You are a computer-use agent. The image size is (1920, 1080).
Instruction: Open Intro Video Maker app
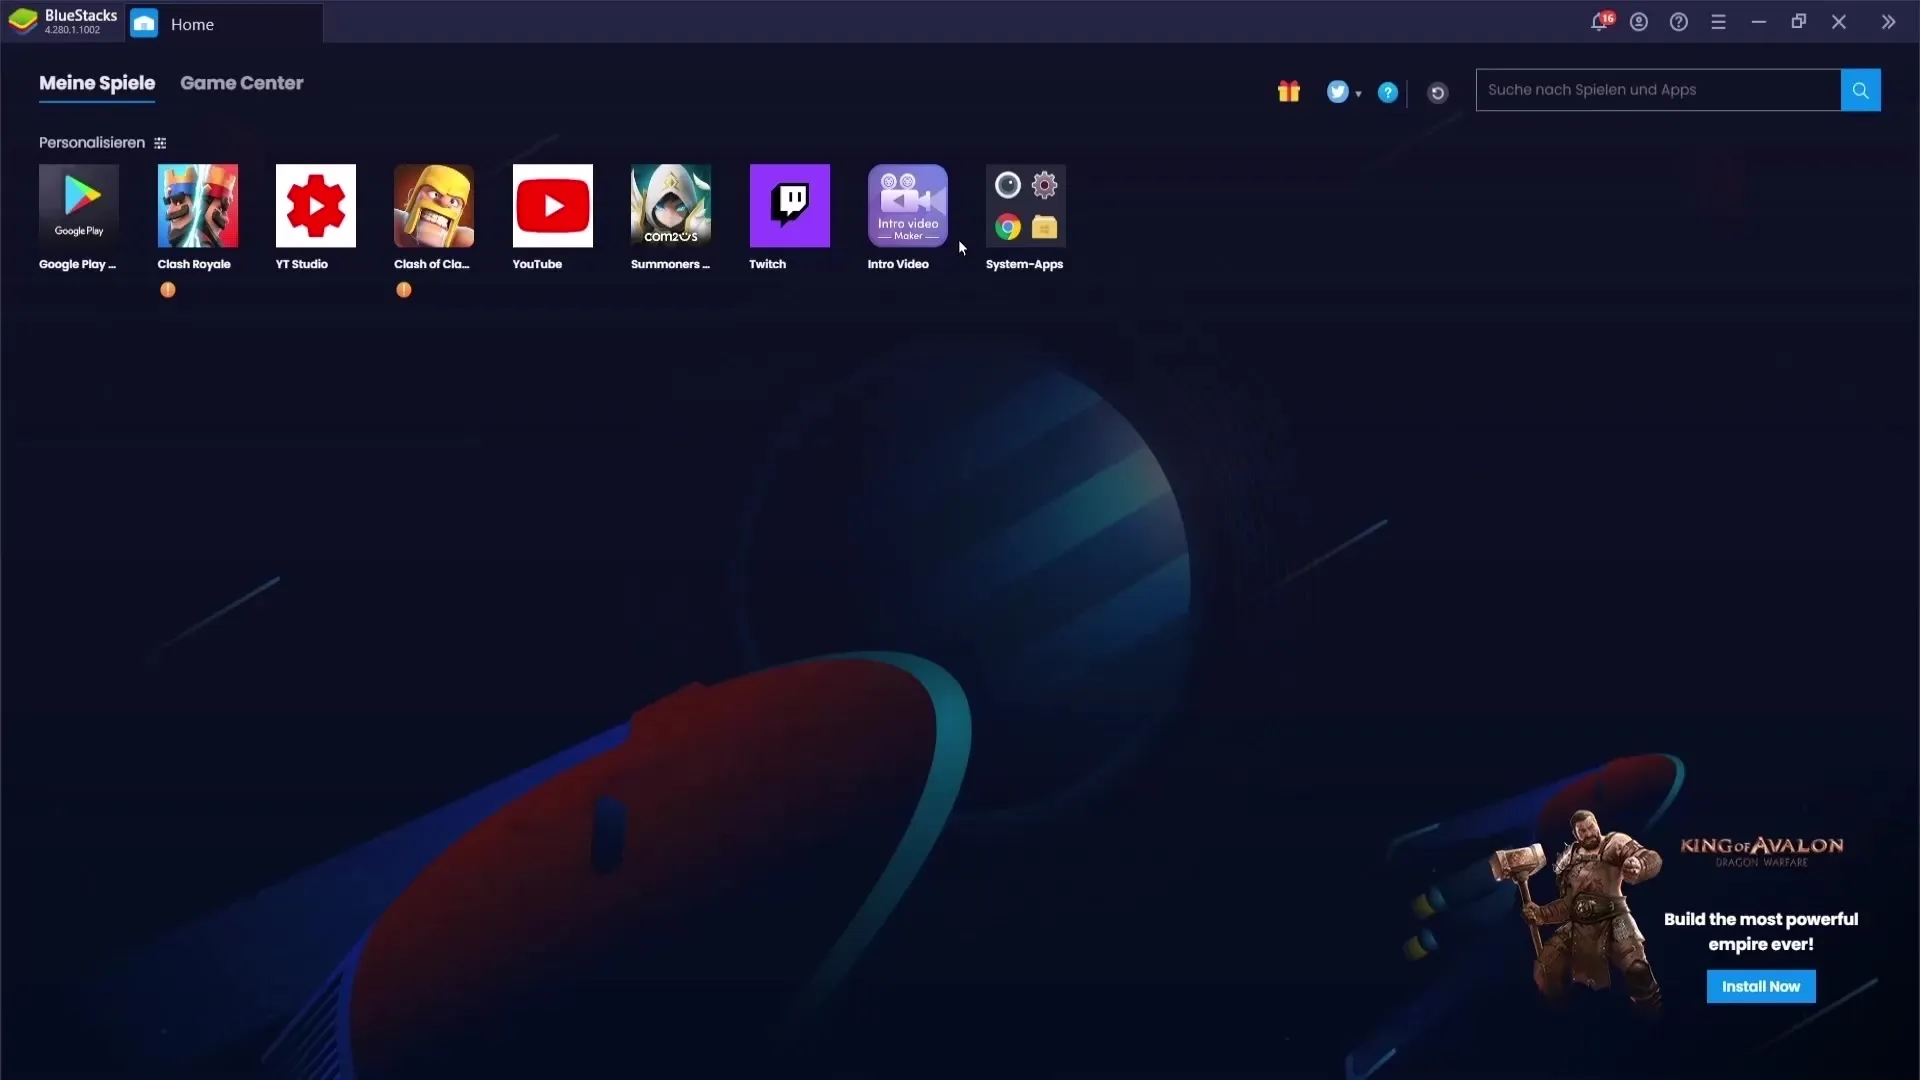coord(907,204)
